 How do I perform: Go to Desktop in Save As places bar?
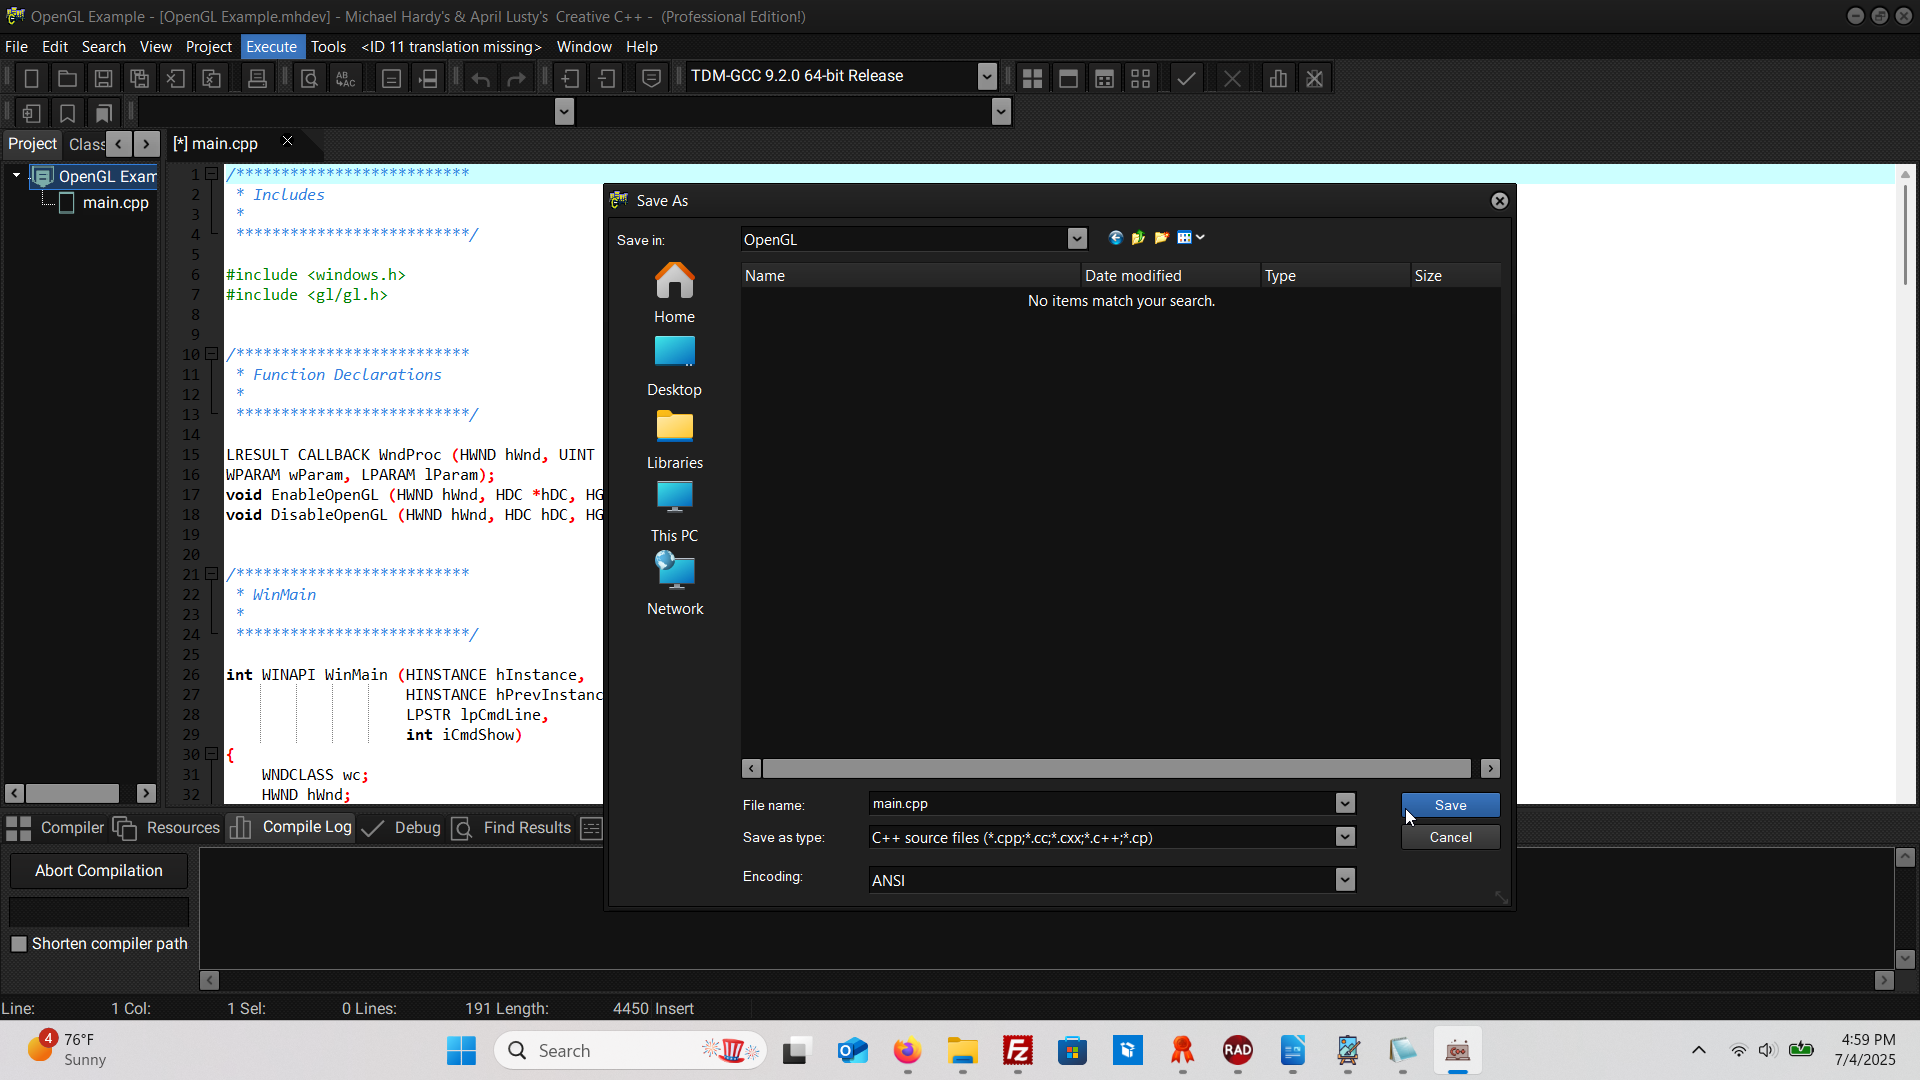pos(675,366)
